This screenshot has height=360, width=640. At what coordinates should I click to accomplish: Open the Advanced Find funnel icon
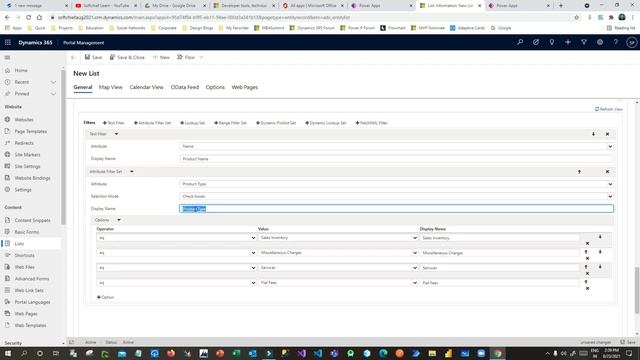pos(584,42)
